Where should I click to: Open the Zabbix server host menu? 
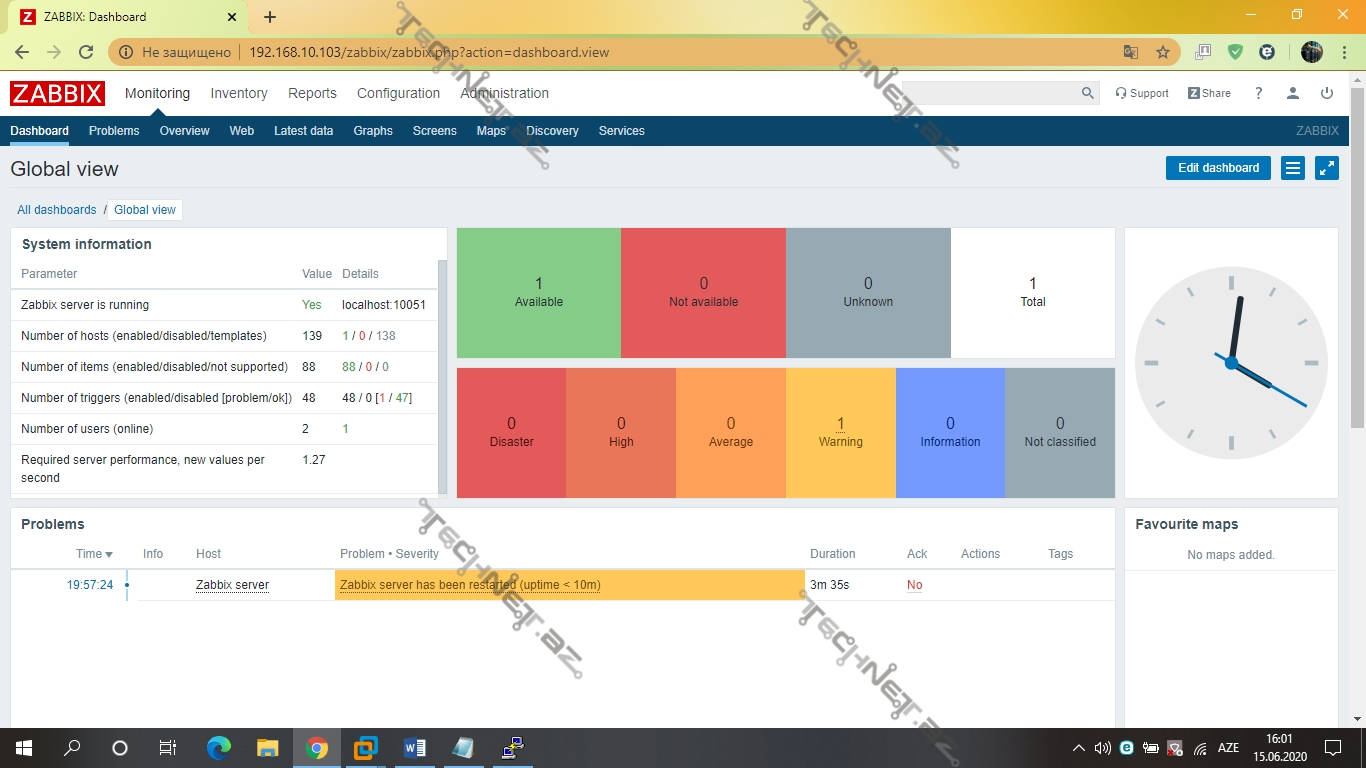tap(232, 585)
